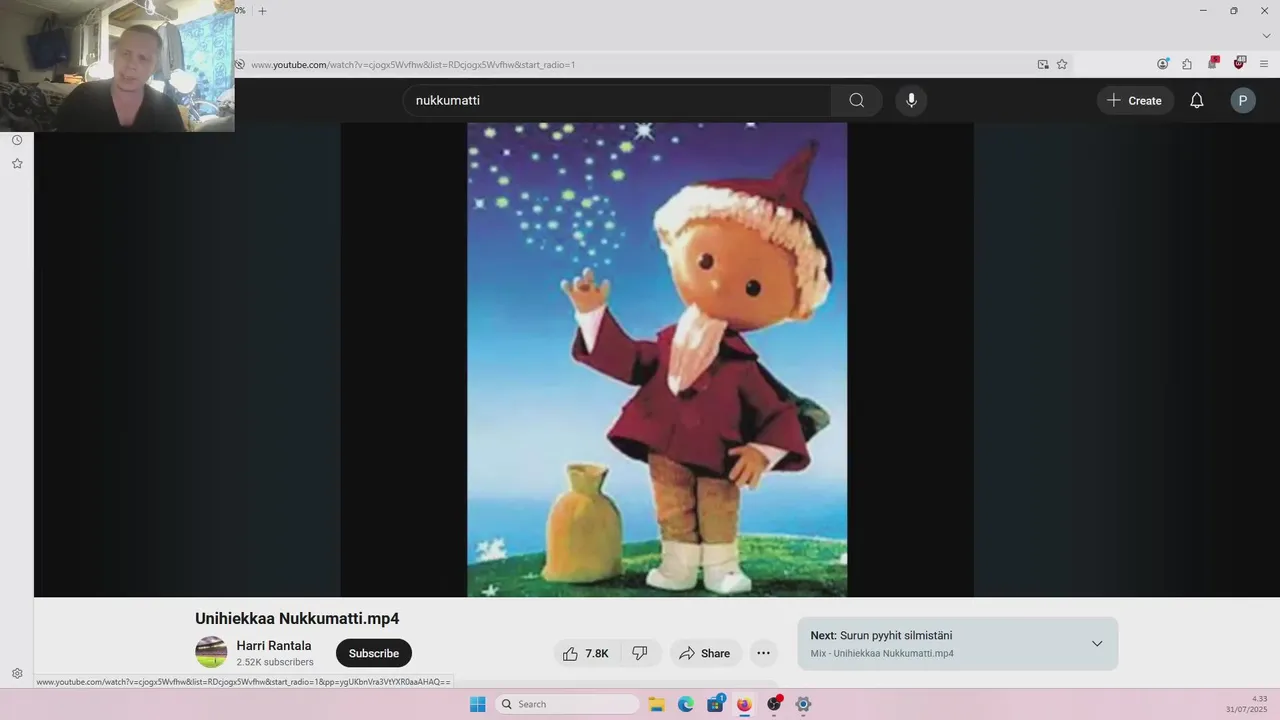Open Firefox account profile icon
This screenshot has width=1280, height=720.
pos(1163,64)
